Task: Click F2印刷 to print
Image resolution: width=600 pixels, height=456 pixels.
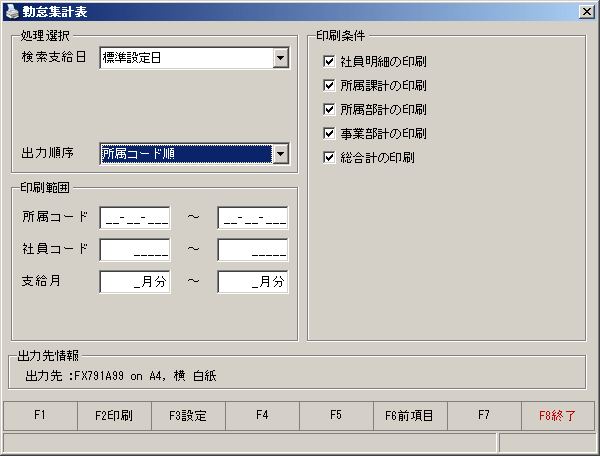Action: click(x=114, y=415)
